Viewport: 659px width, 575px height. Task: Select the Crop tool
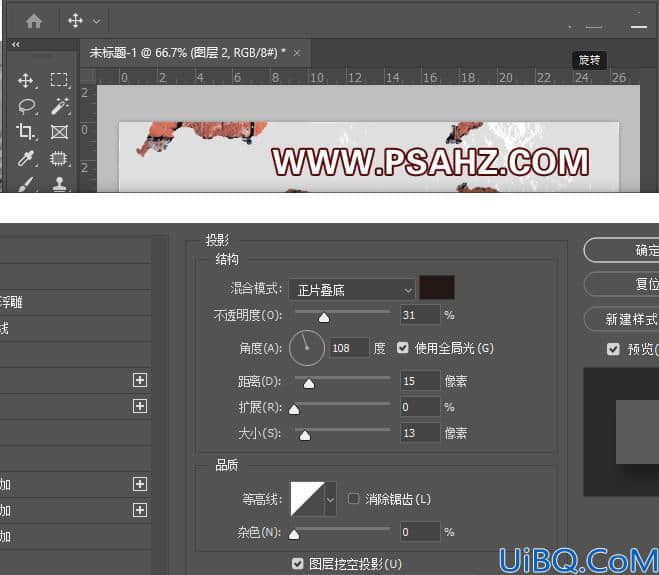click(x=26, y=132)
